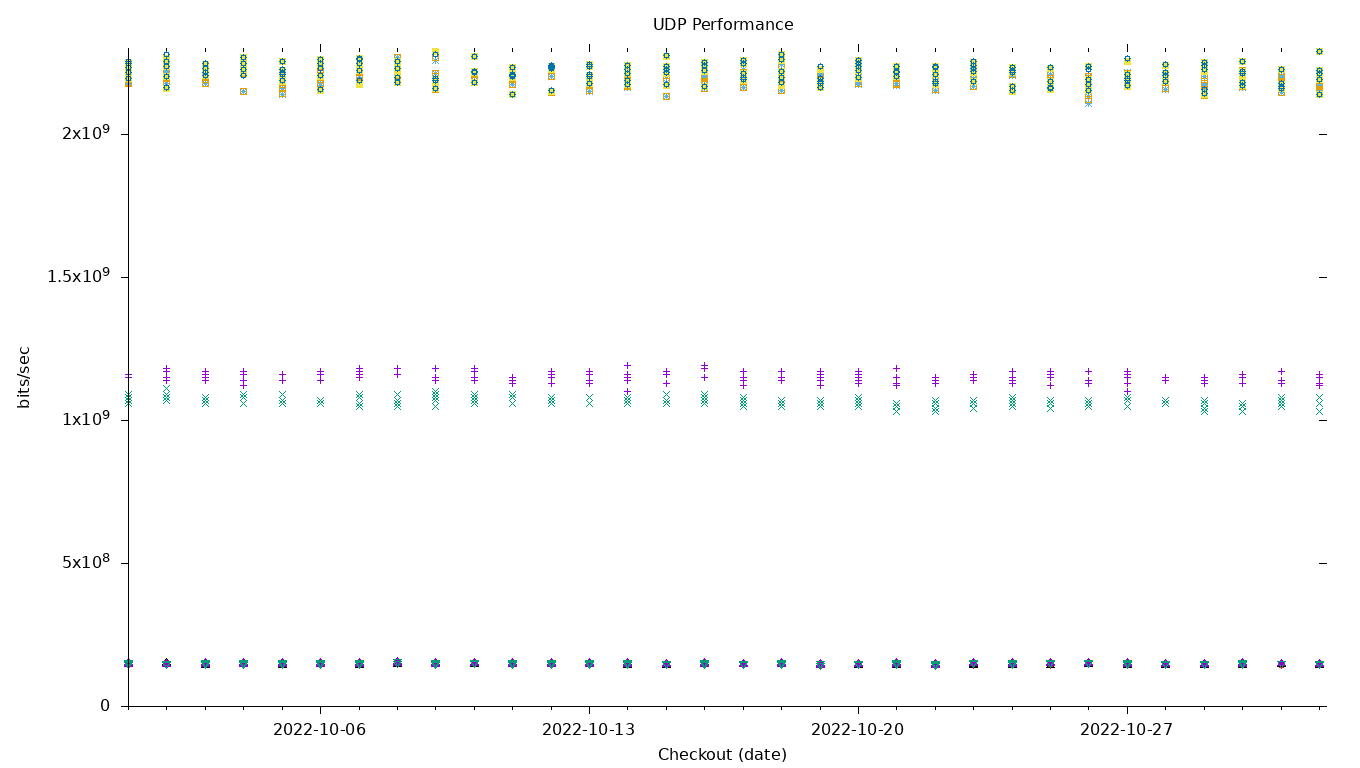The image size is (1360, 768).
Task: Click the 2022-10-20 date label
Action: click(858, 730)
